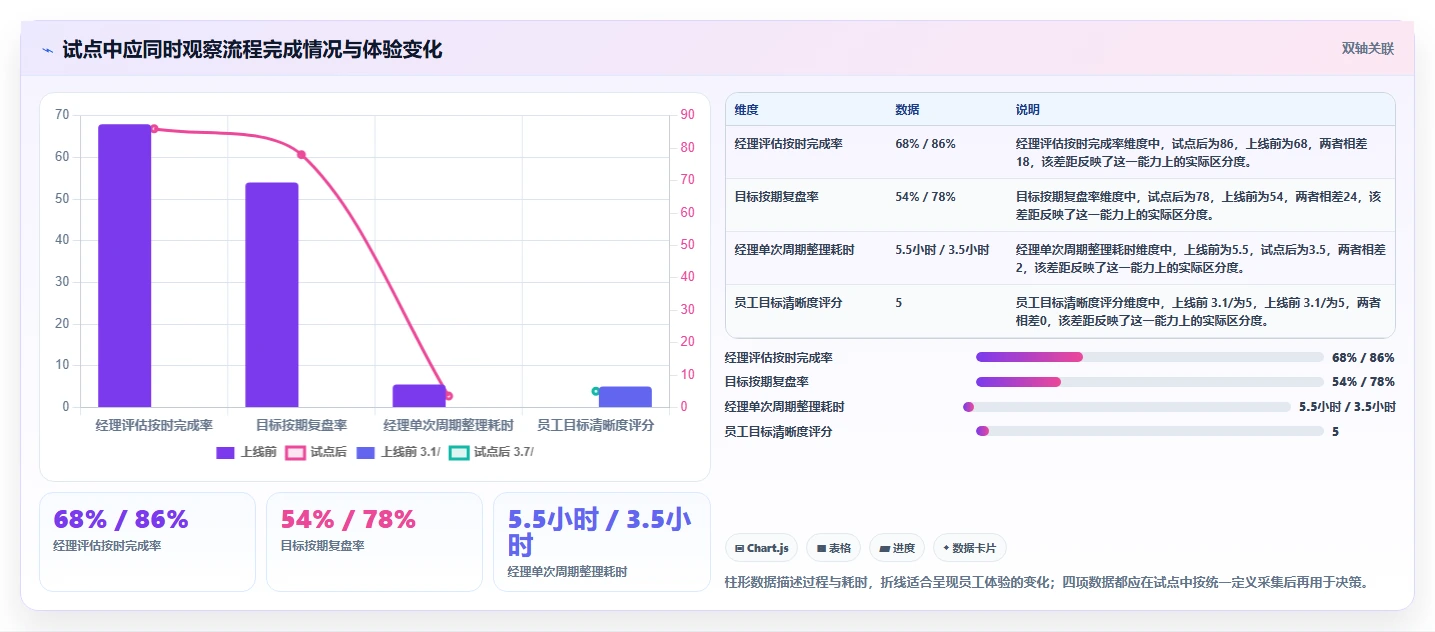1435x632 pixels.
Task: Click the 双轴关联 label in header
Action: pos(1368,48)
